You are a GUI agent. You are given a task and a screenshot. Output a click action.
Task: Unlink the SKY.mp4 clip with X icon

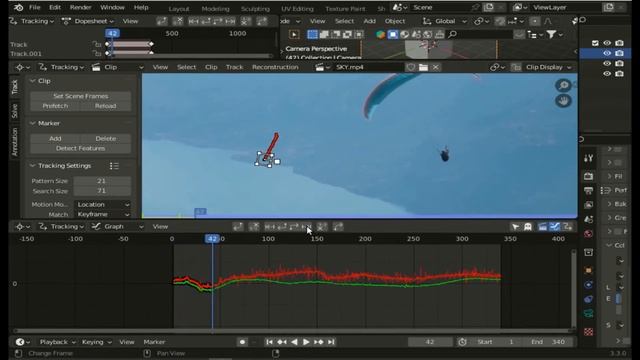[x=436, y=67]
